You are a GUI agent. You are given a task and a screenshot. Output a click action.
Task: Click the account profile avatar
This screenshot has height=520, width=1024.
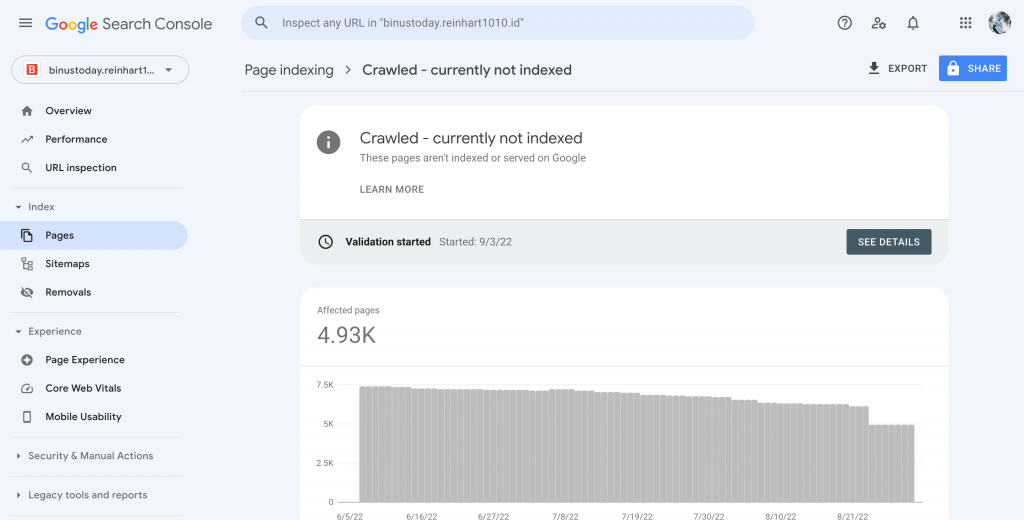[x=999, y=23]
